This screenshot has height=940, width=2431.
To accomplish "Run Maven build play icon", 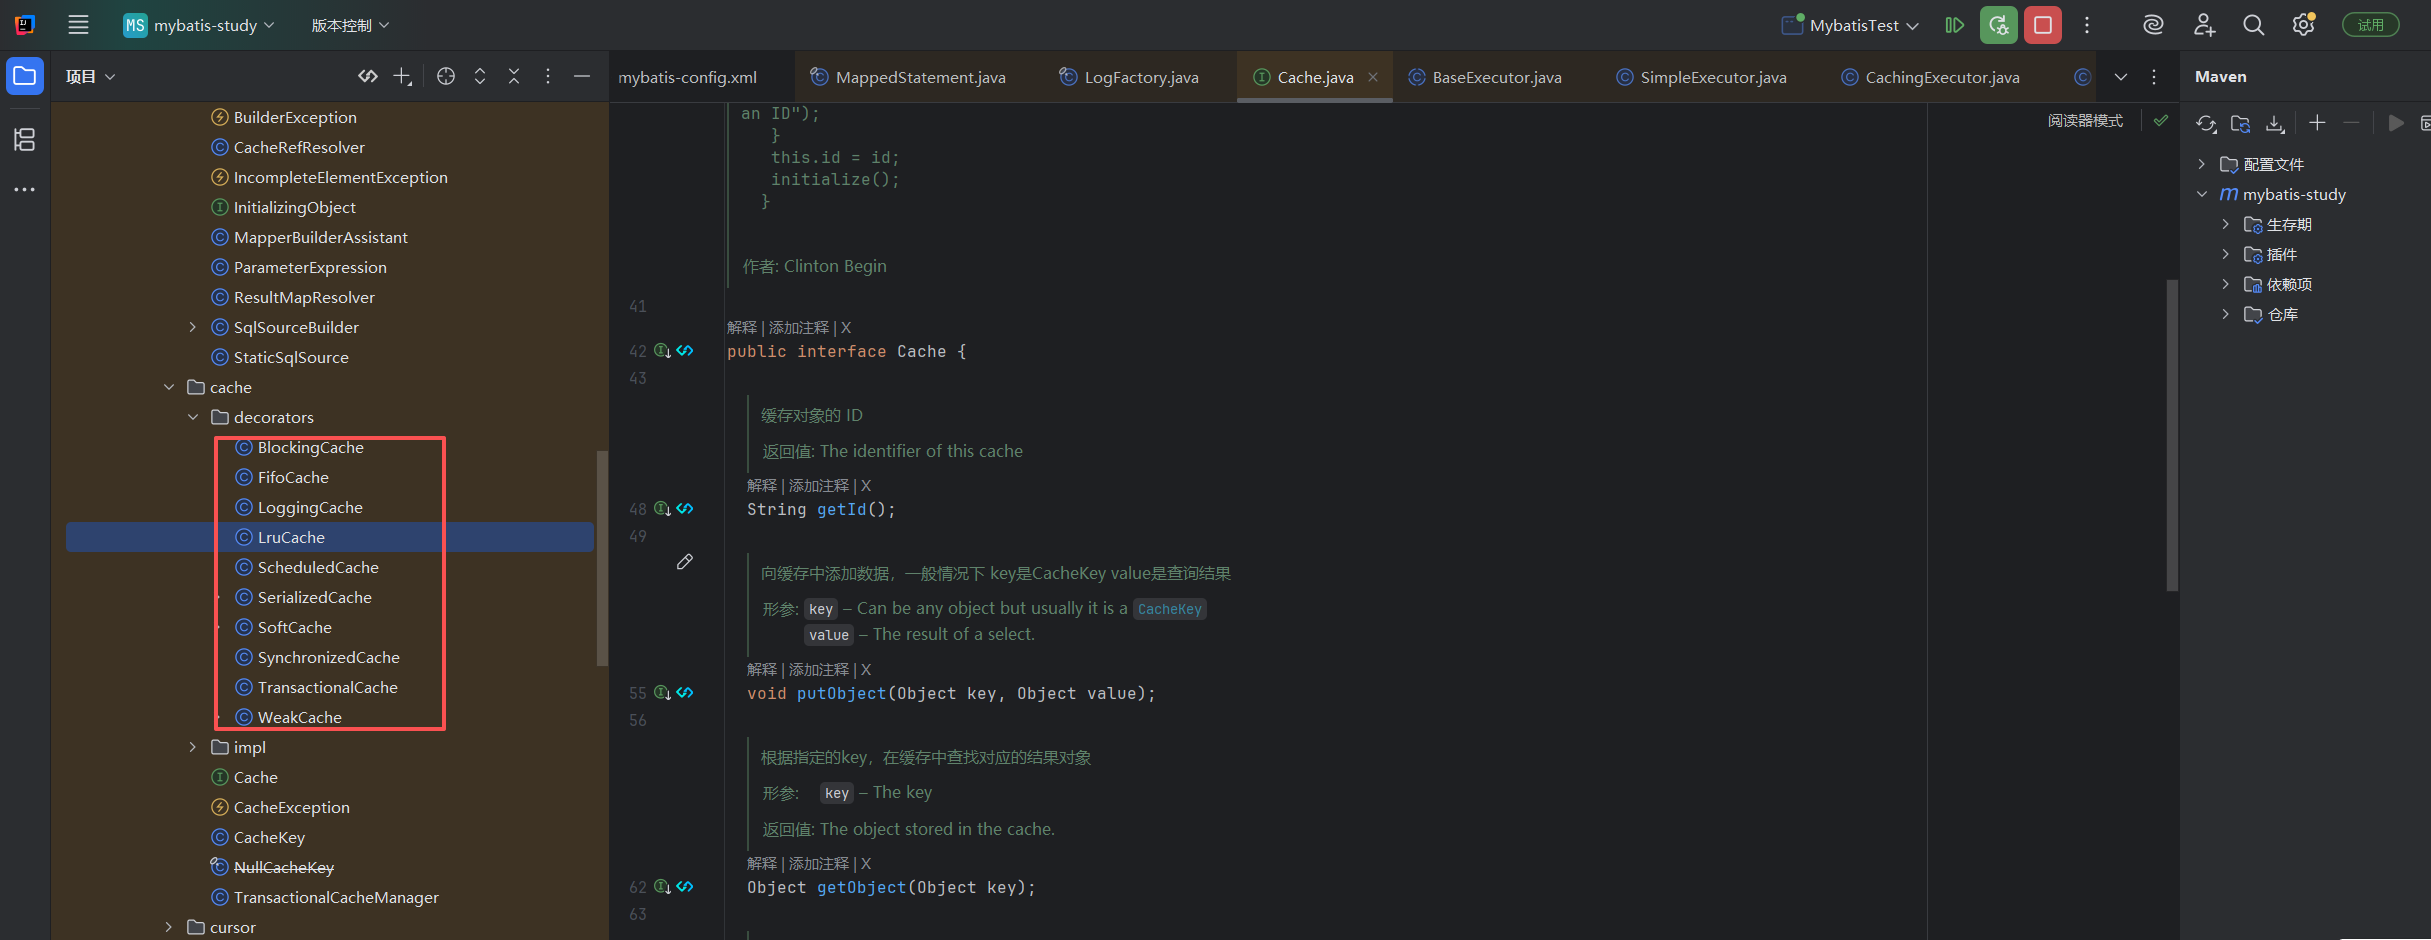I will pos(2396,123).
